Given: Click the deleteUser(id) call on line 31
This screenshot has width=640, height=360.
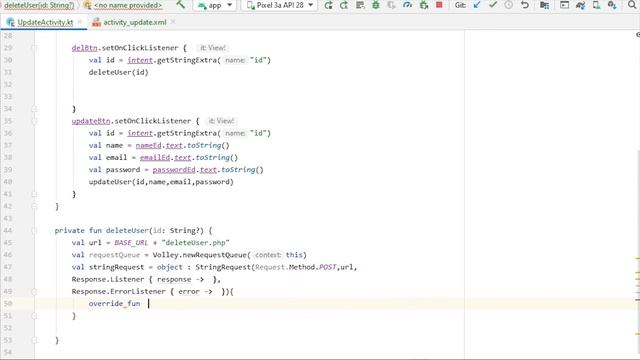Looking at the screenshot, I should (x=118, y=72).
